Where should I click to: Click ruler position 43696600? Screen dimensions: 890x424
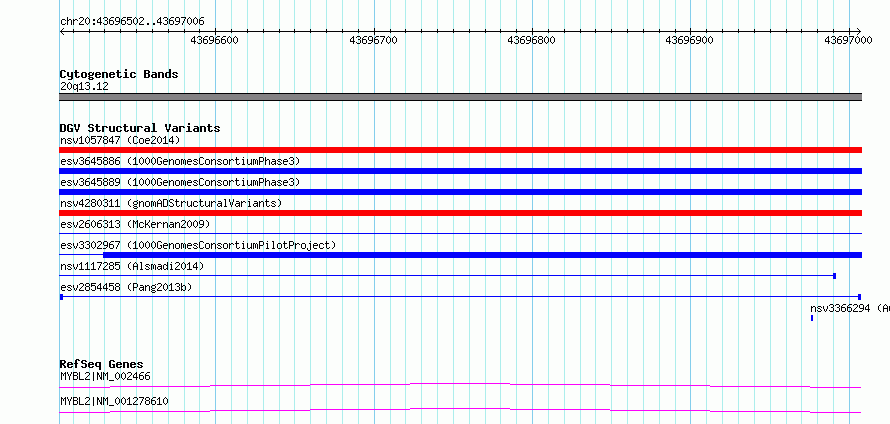tap(215, 40)
